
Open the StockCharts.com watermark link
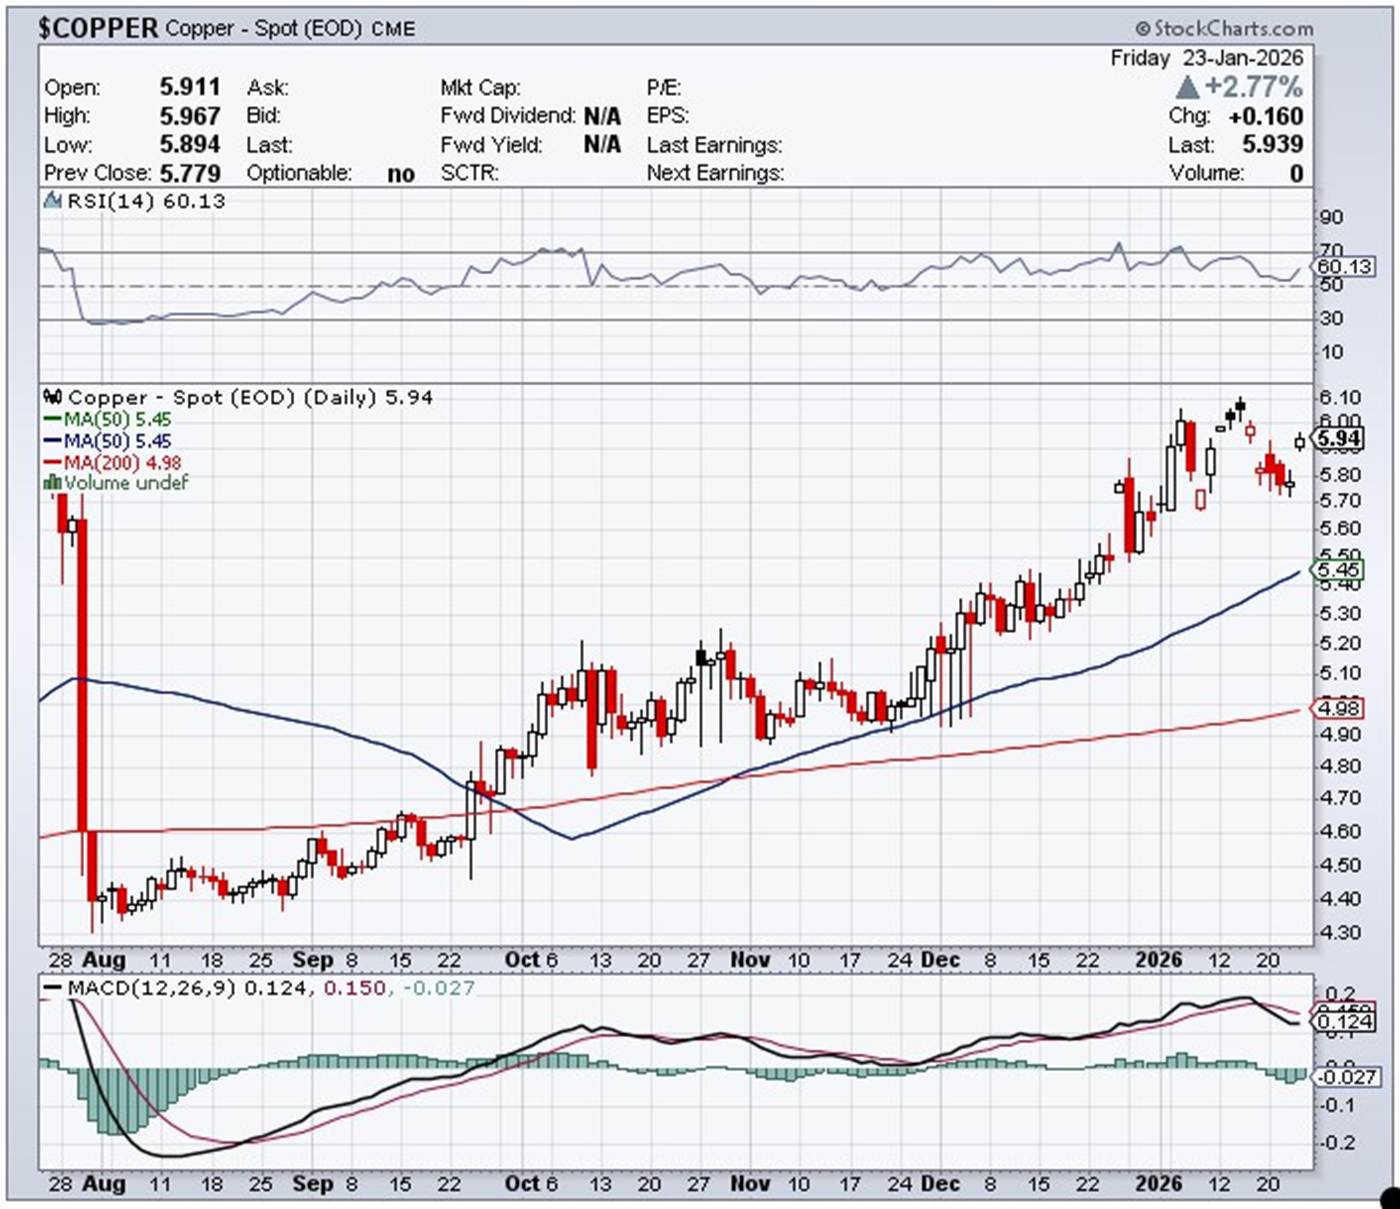coord(1224,28)
